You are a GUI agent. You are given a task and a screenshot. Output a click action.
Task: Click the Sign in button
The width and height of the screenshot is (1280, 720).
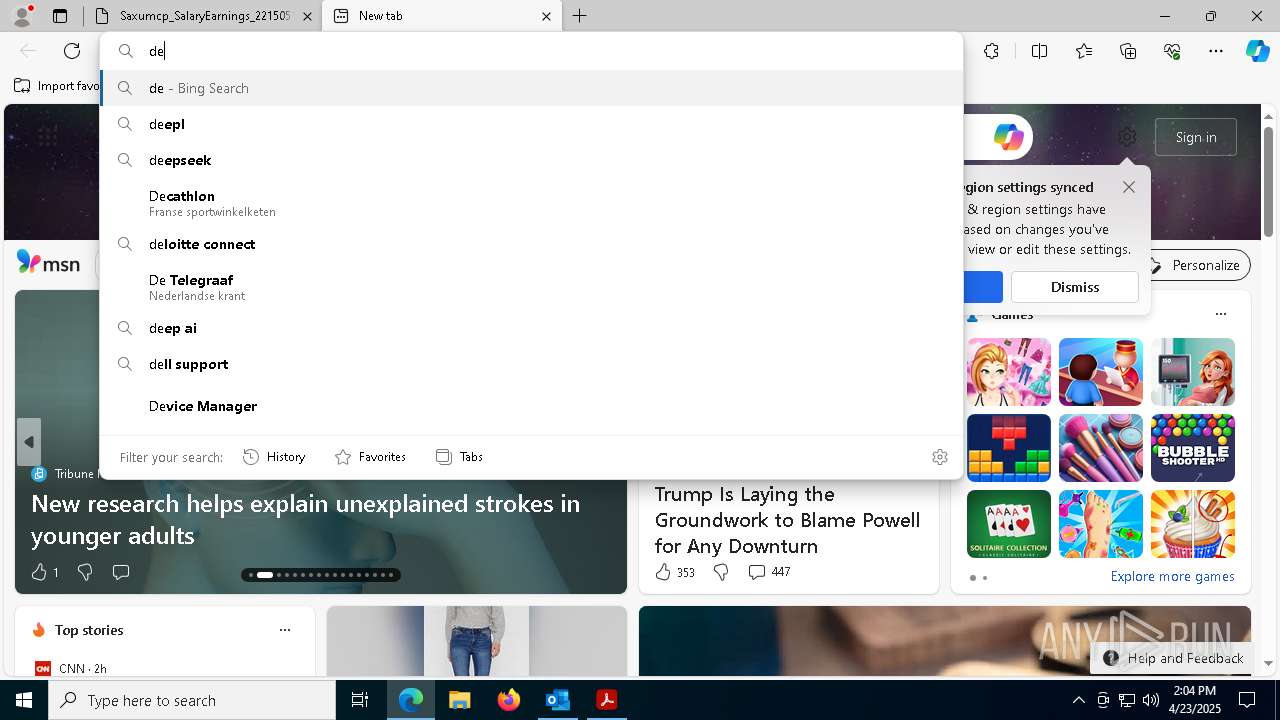pyautogui.click(x=1196, y=137)
